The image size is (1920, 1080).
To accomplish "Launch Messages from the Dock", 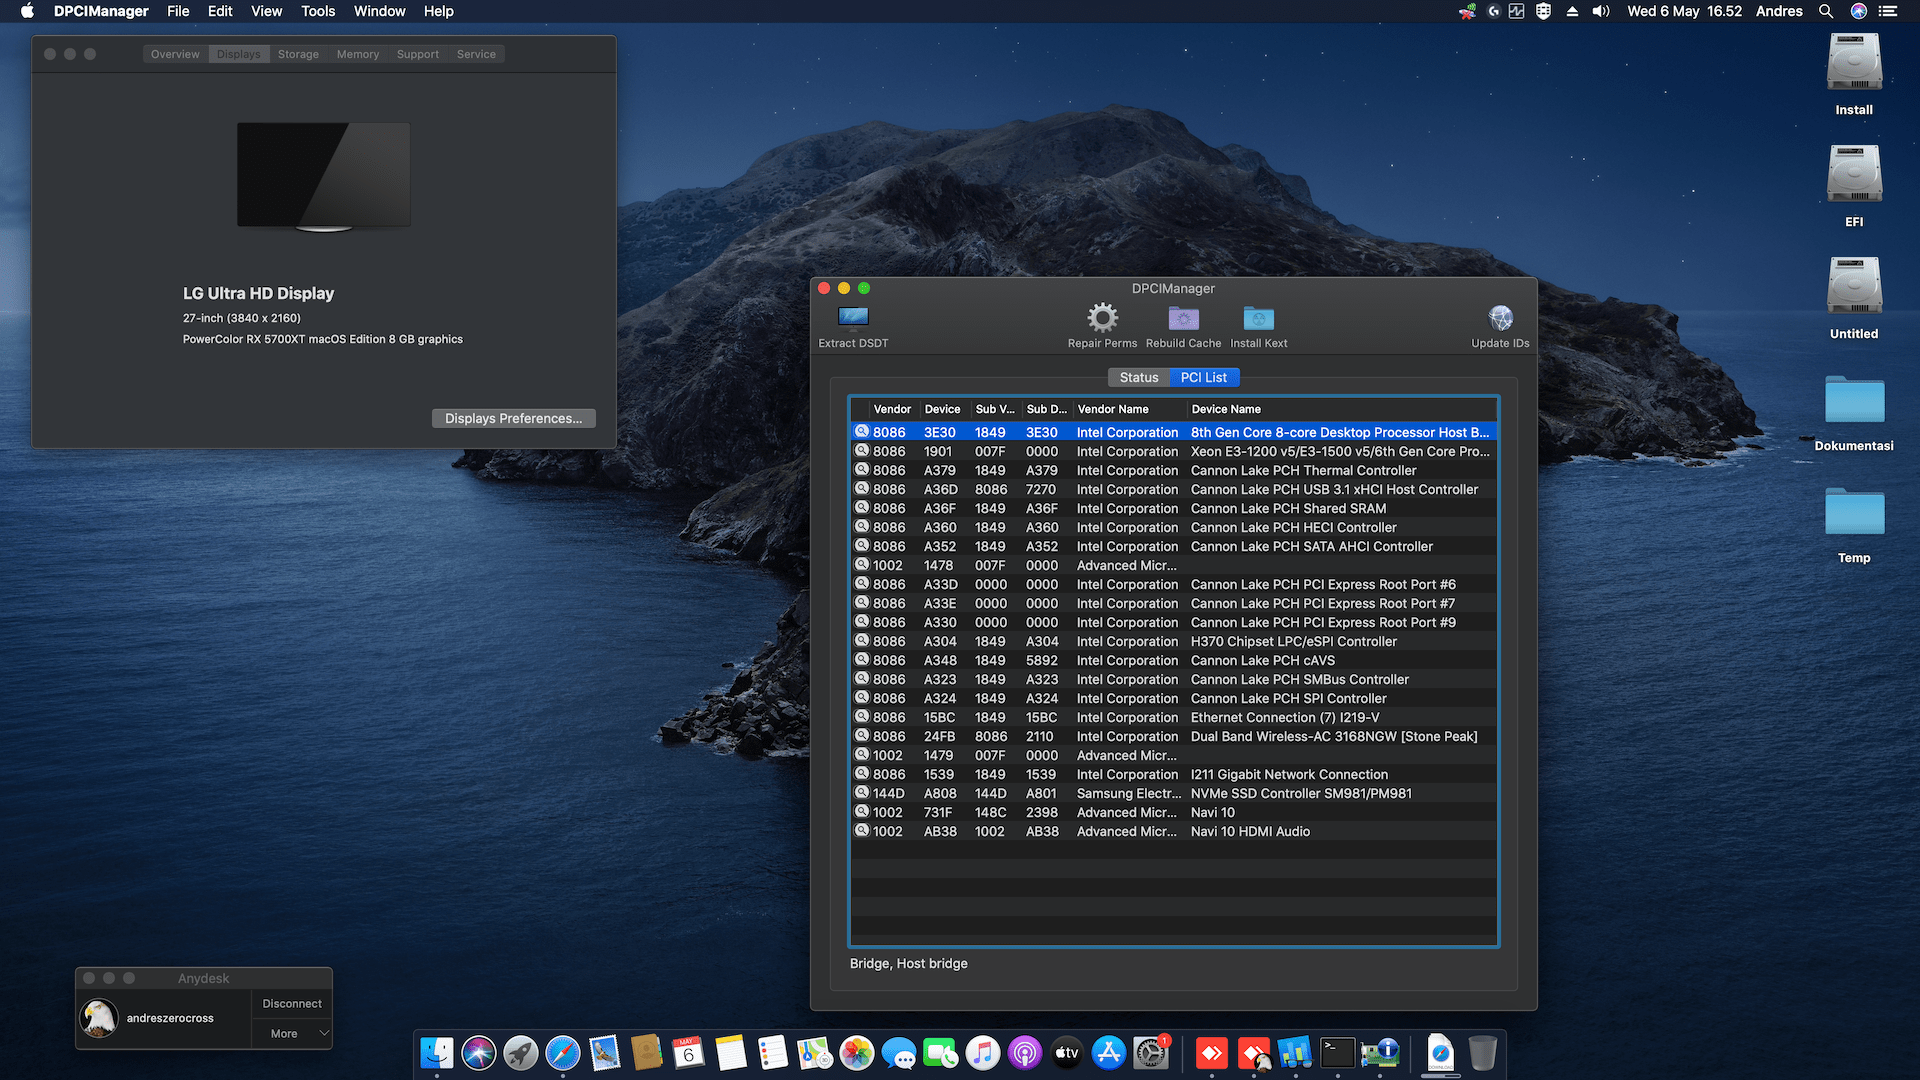I will click(x=899, y=1053).
